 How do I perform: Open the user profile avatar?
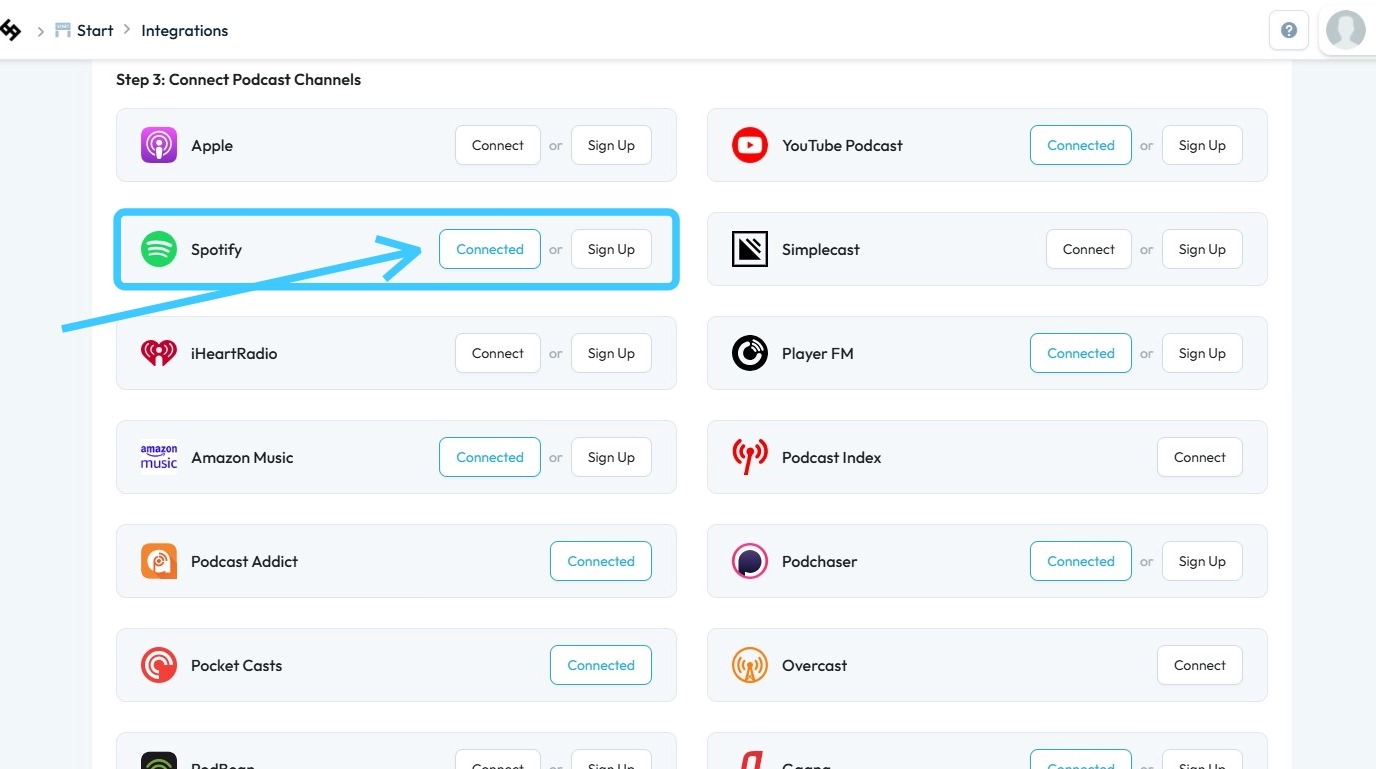[x=1345, y=30]
